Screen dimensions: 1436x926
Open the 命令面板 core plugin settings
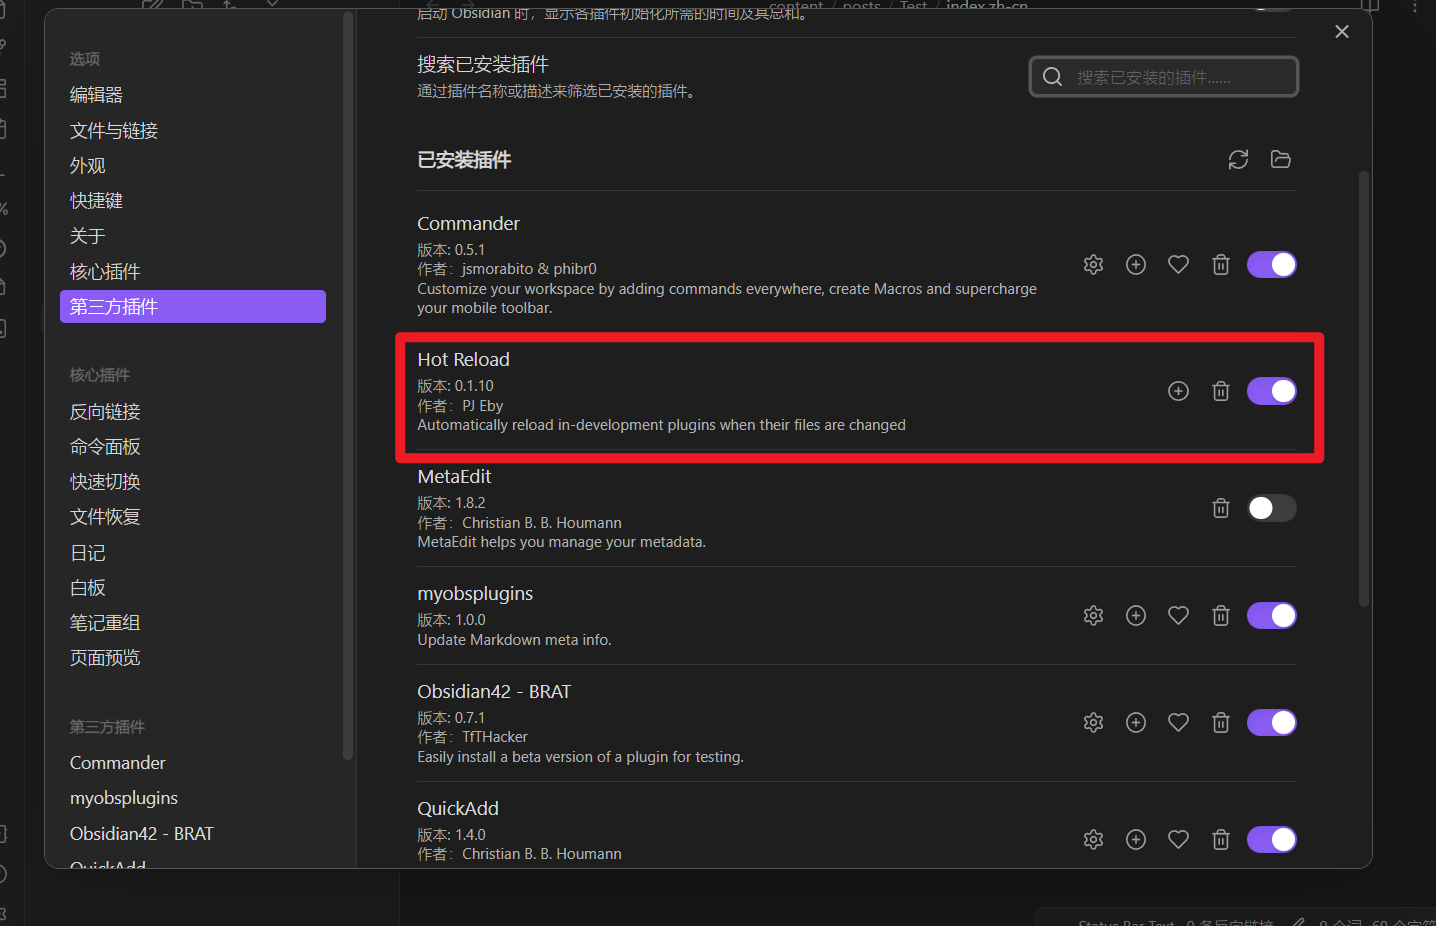(105, 447)
